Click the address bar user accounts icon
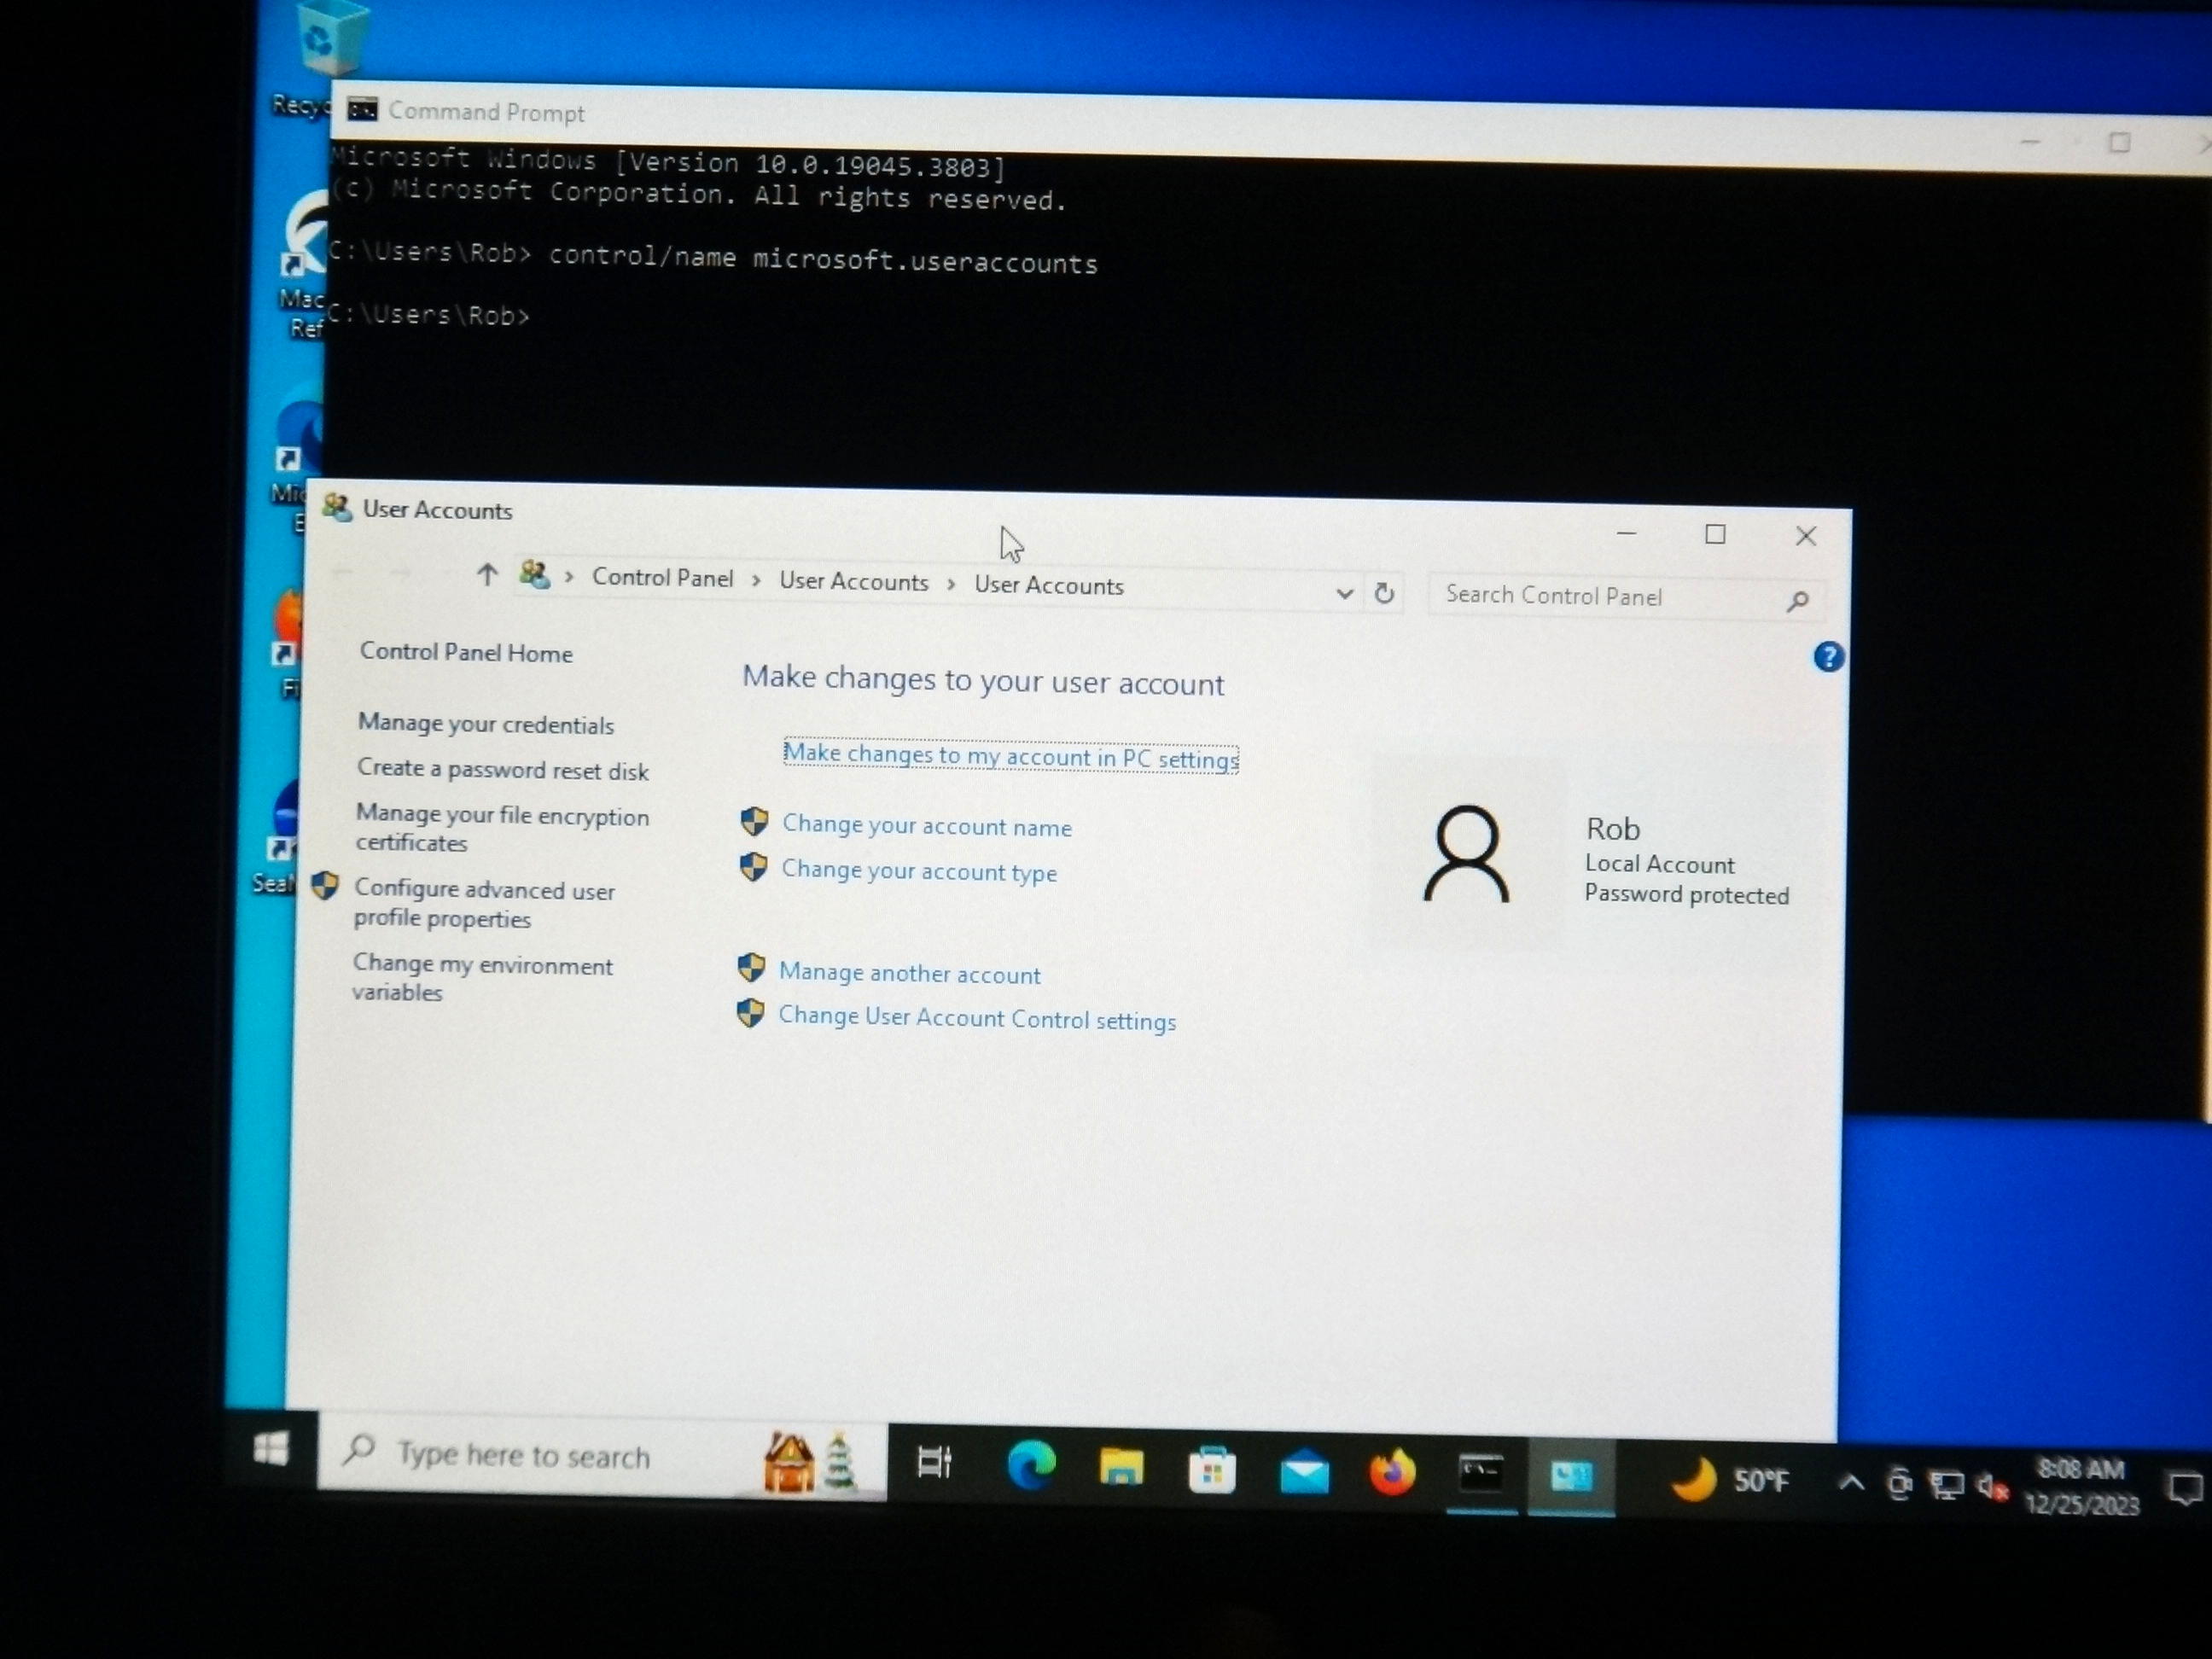The height and width of the screenshot is (1659, 2212). (535, 574)
